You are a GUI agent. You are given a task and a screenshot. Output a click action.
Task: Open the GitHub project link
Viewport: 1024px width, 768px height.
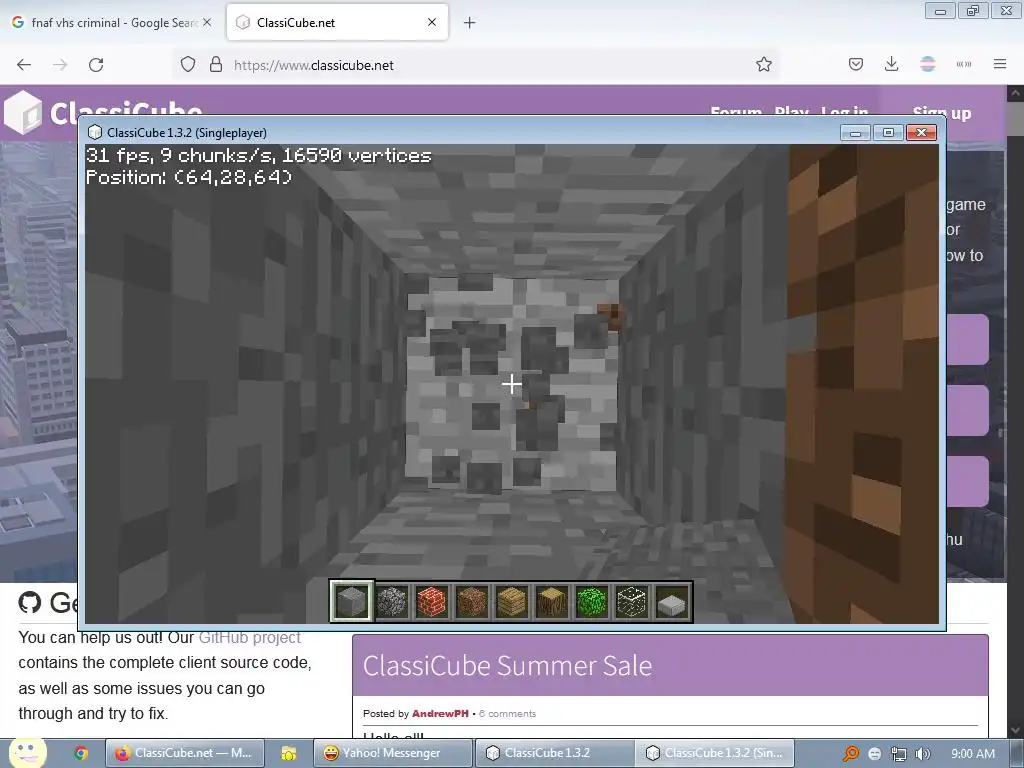click(249, 637)
